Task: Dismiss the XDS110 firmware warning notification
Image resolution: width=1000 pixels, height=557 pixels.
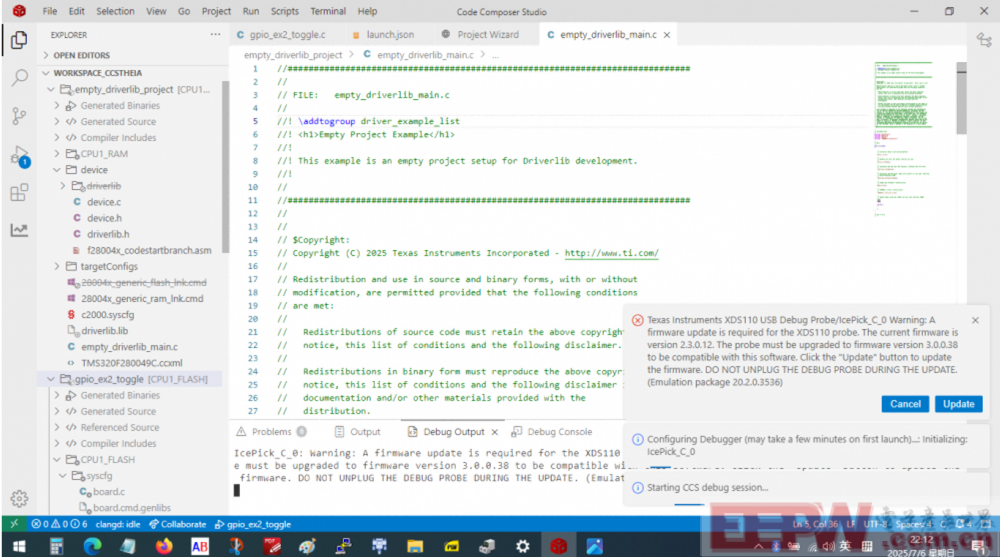Action: pyautogui.click(x=975, y=320)
